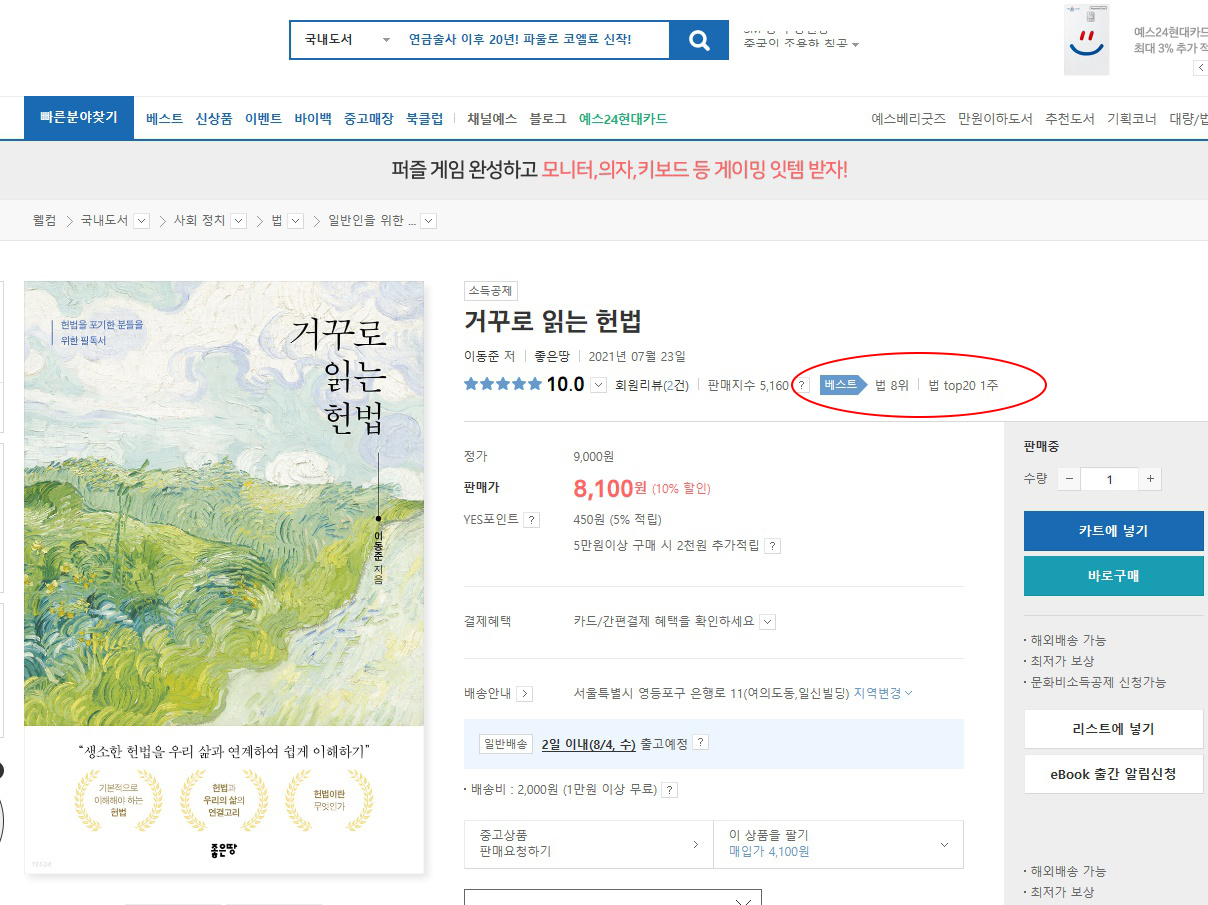
Task: Expand the 사회 정치 breadcrumb dropdown
Action: (x=238, y=221)
